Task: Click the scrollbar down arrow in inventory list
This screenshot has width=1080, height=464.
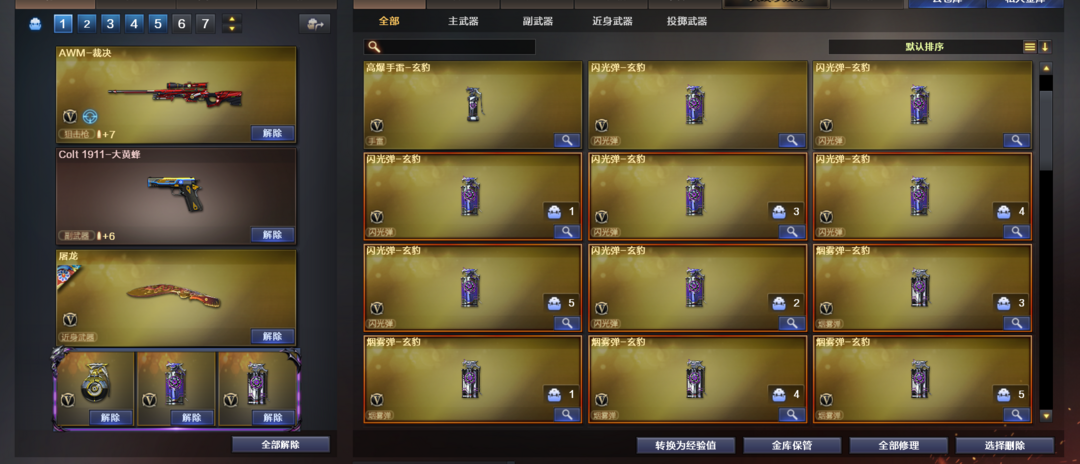Action: point(1046,416)
